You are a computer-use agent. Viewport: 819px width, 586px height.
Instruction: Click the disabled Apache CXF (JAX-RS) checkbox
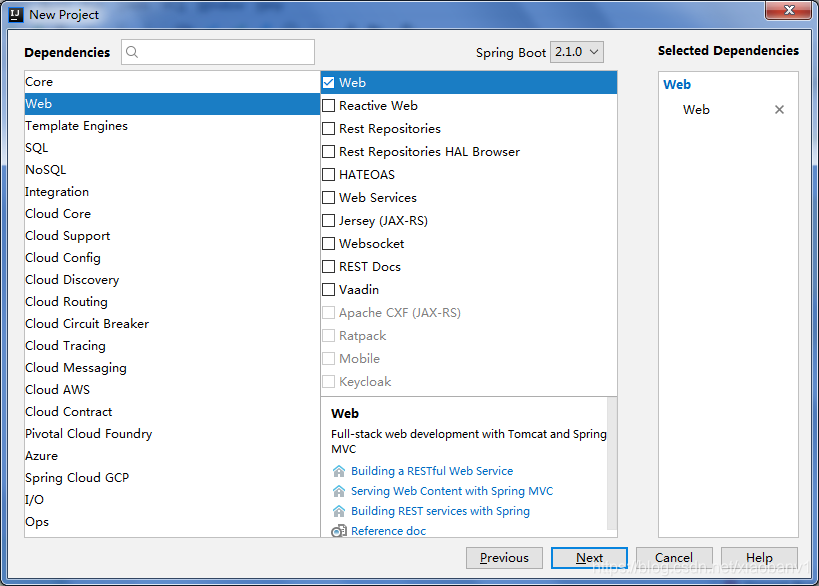click(x=329, y=312)
